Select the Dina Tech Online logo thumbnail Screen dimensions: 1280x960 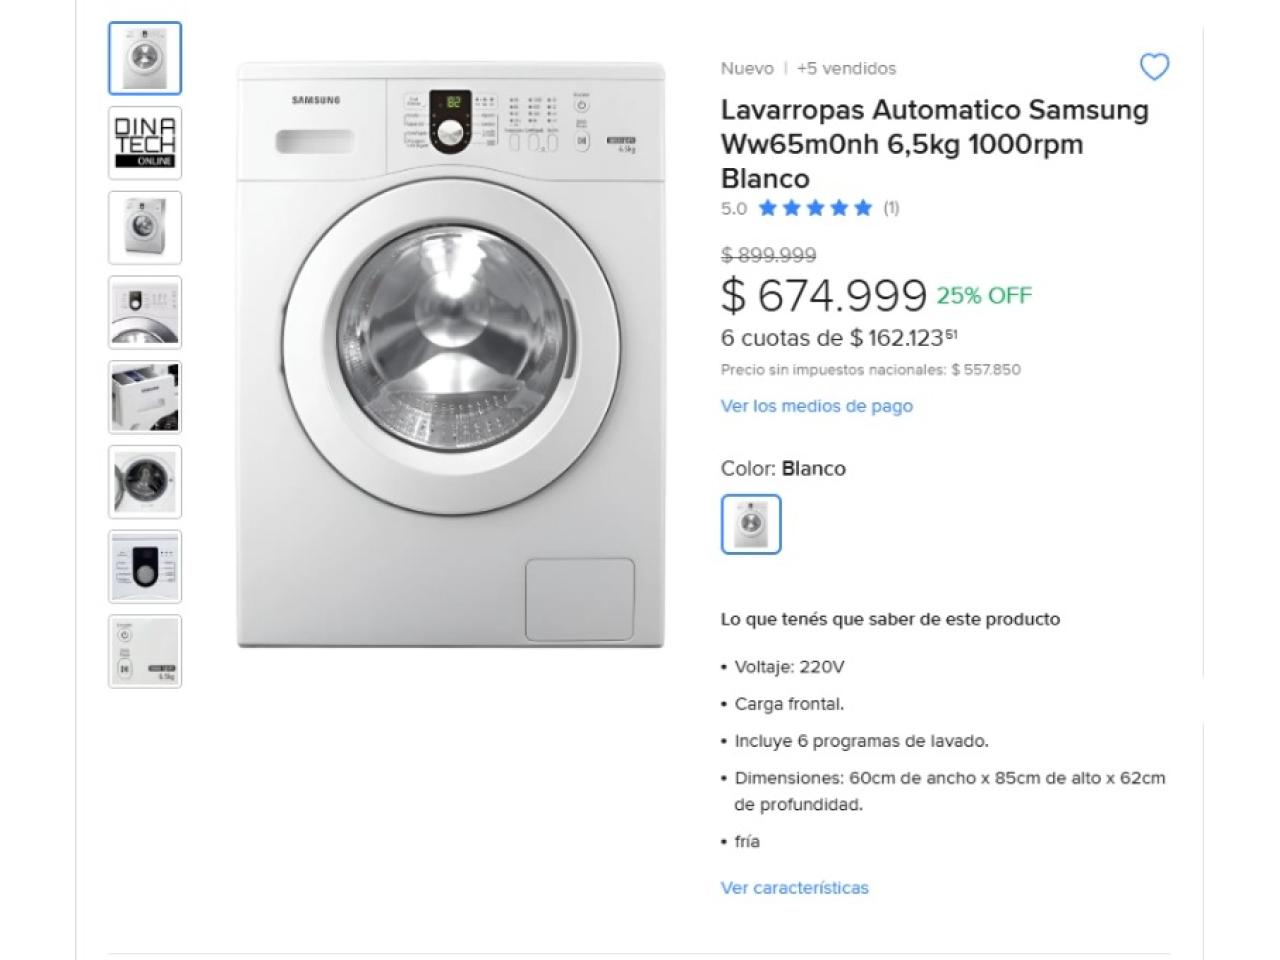tap(145, 143)
